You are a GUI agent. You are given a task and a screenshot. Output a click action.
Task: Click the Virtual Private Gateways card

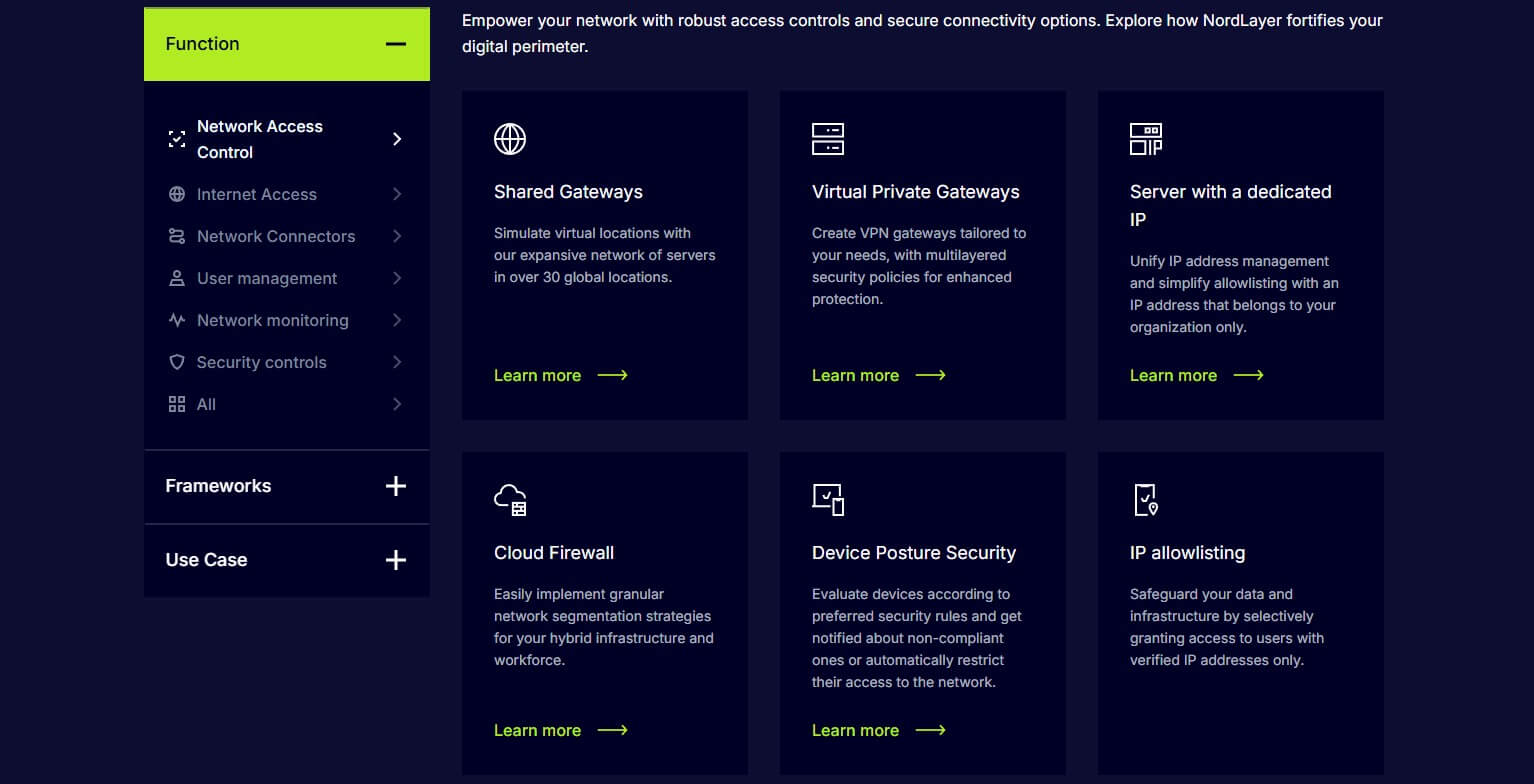click(922, 255)
